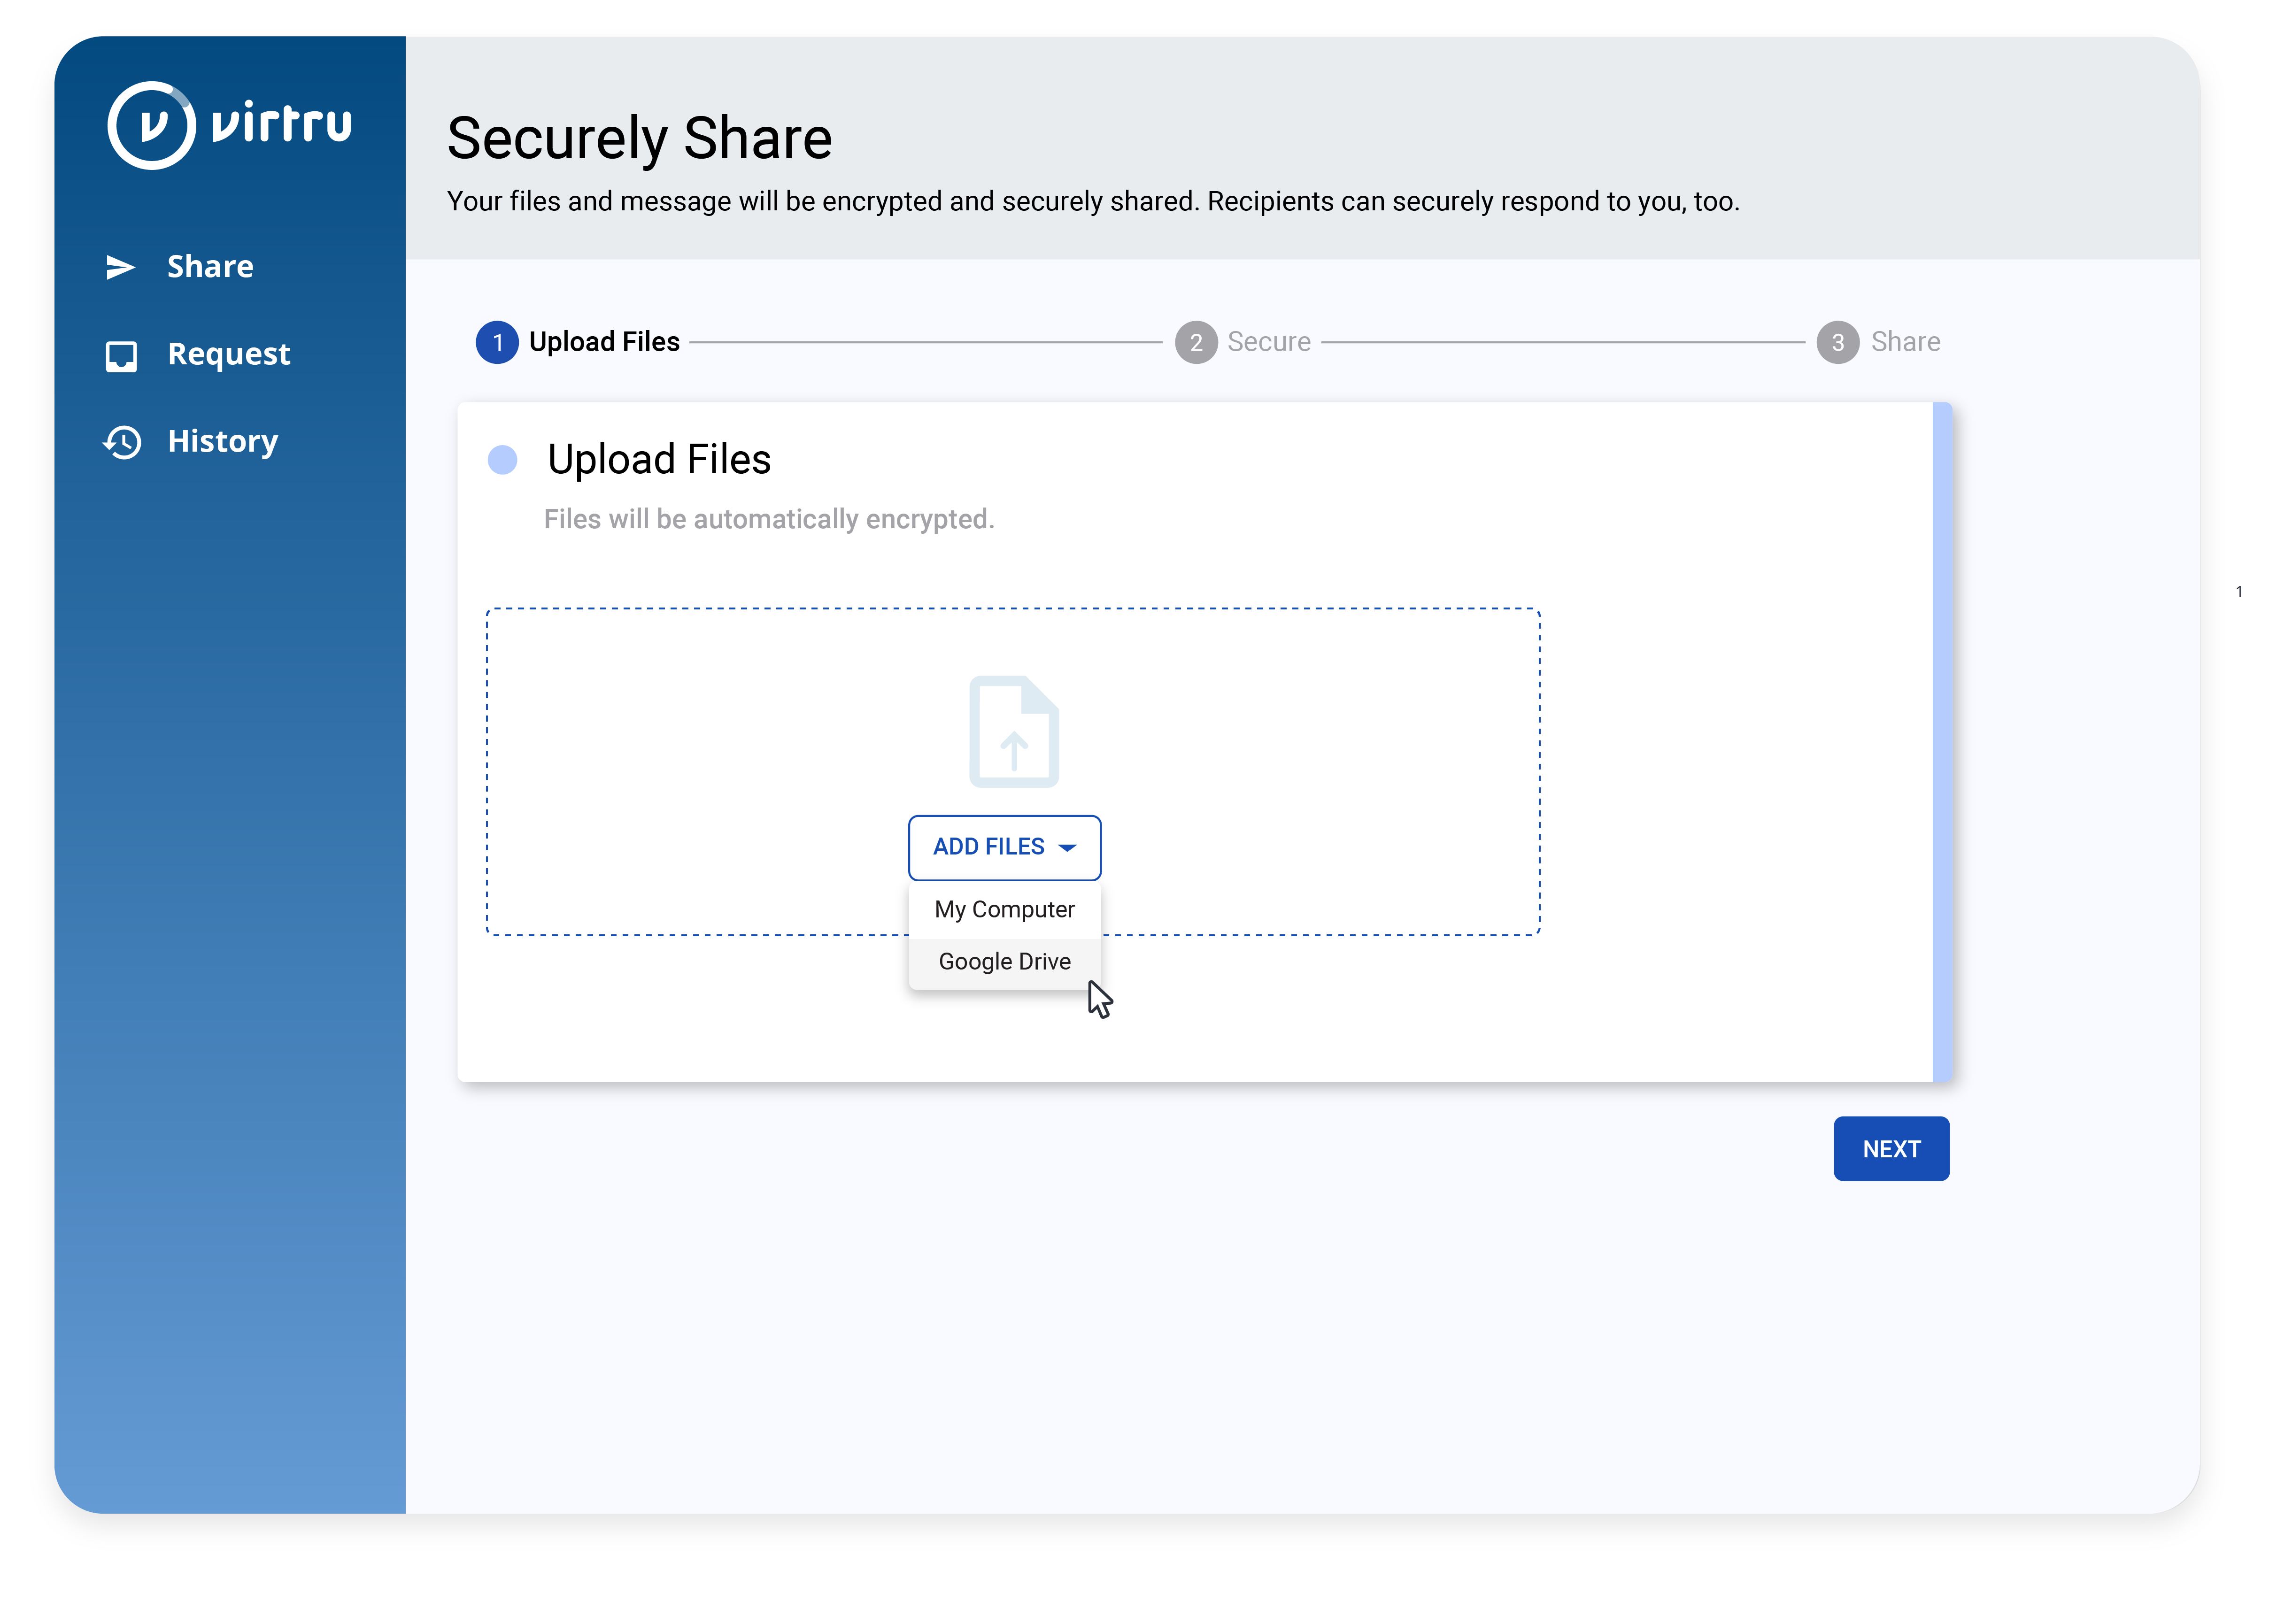Click the light blue vertical scrollbar
2285x1624 pixels.
tap(1942, 741)
